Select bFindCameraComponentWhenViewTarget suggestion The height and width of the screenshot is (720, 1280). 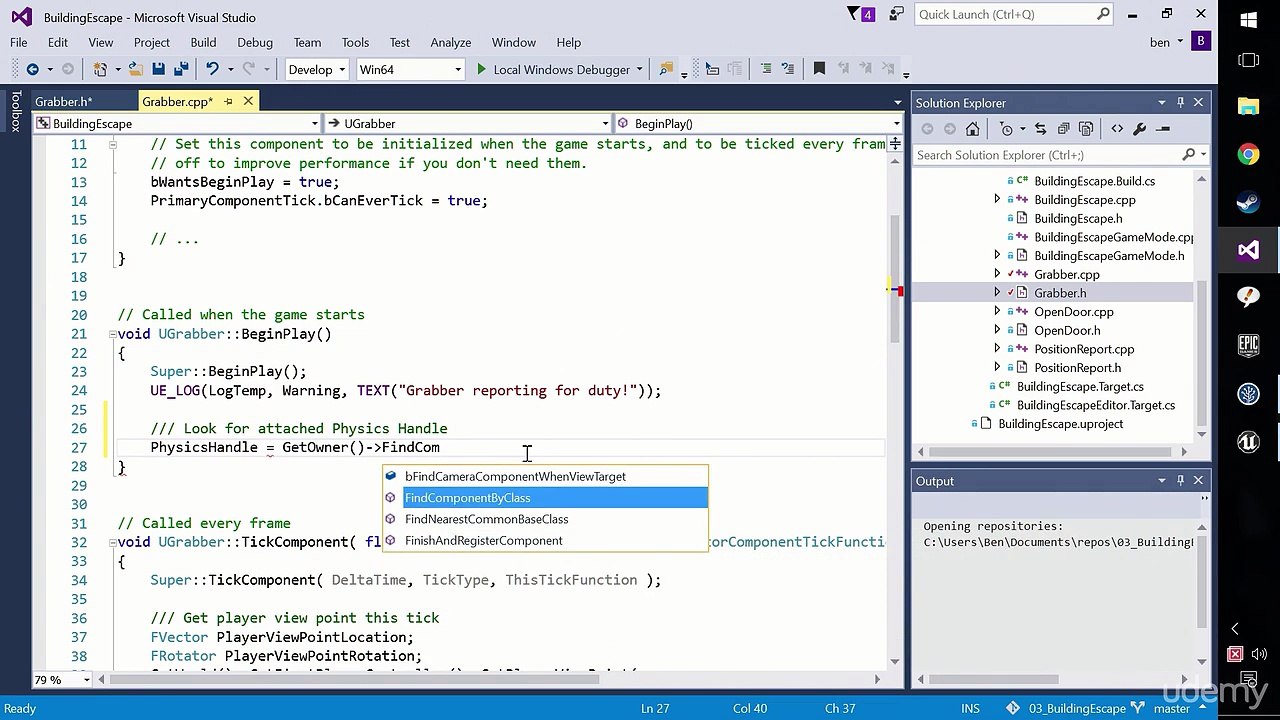tap(546, 477)
